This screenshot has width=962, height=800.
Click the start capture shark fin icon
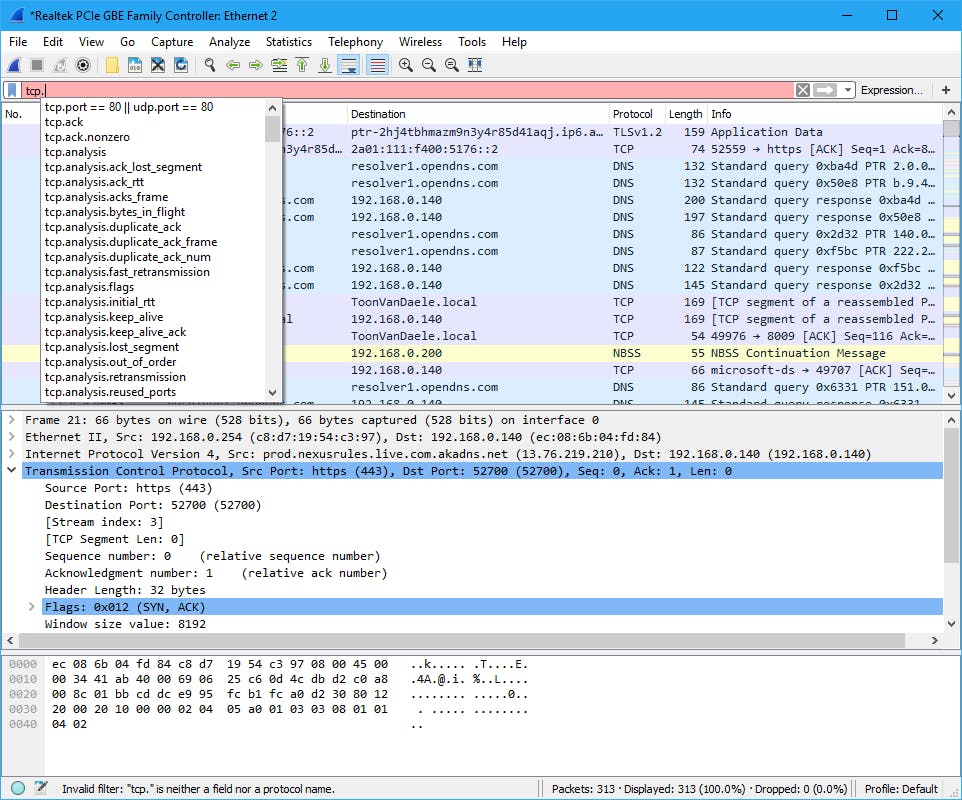(x=14, y=65)
